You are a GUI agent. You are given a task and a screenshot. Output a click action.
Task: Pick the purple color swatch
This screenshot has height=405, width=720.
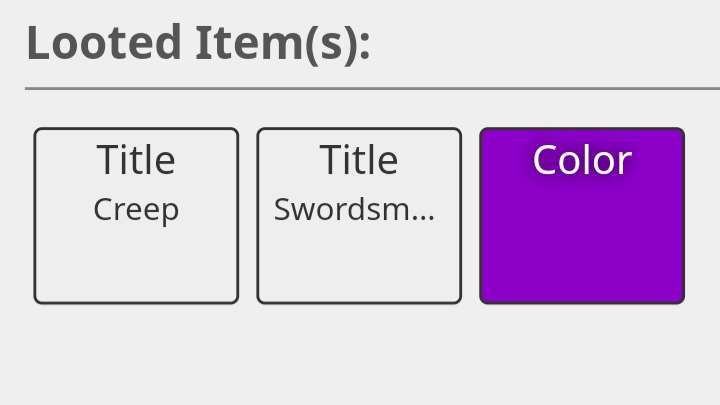pos(582,230)
